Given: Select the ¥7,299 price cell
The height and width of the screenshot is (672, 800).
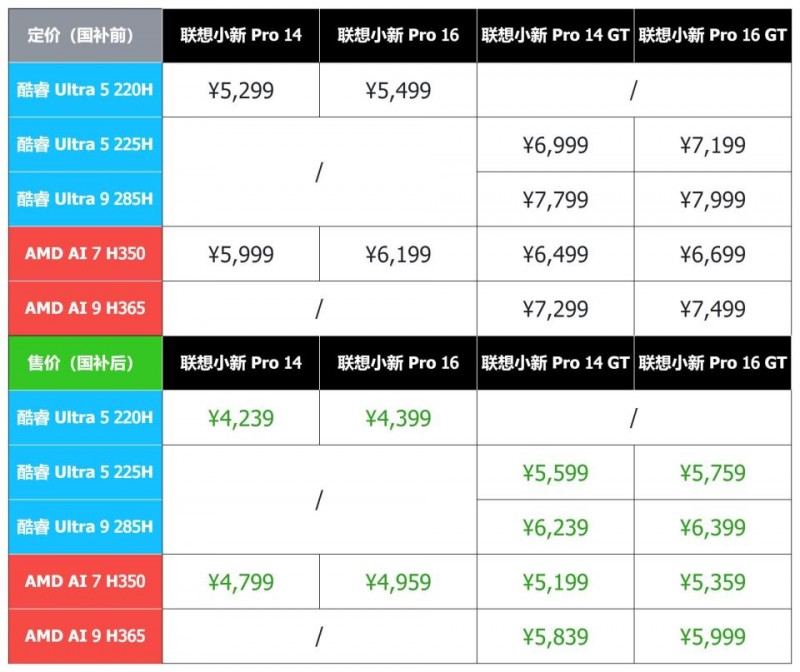Looking at the screenshot, I should pos(555,309).
